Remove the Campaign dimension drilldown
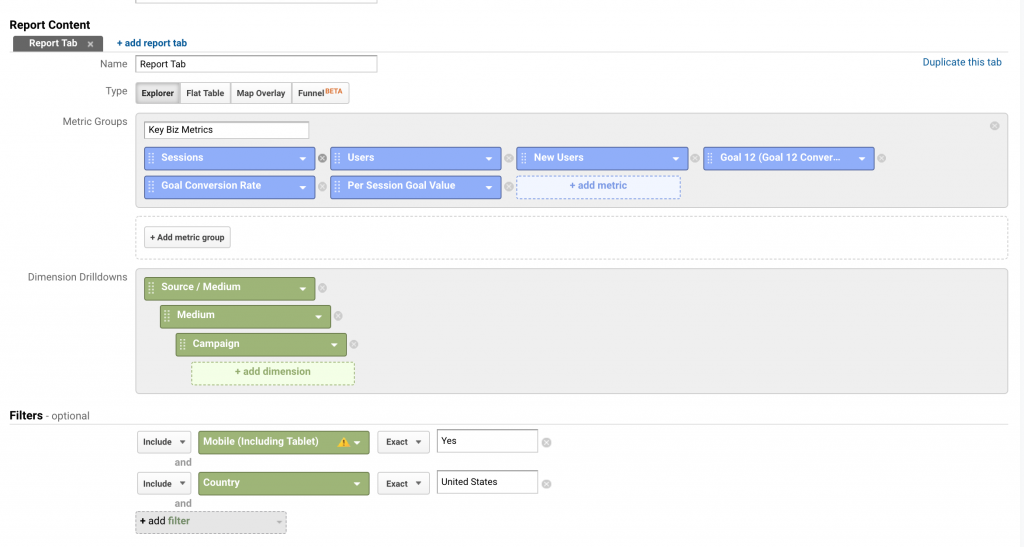 point(354,345)
